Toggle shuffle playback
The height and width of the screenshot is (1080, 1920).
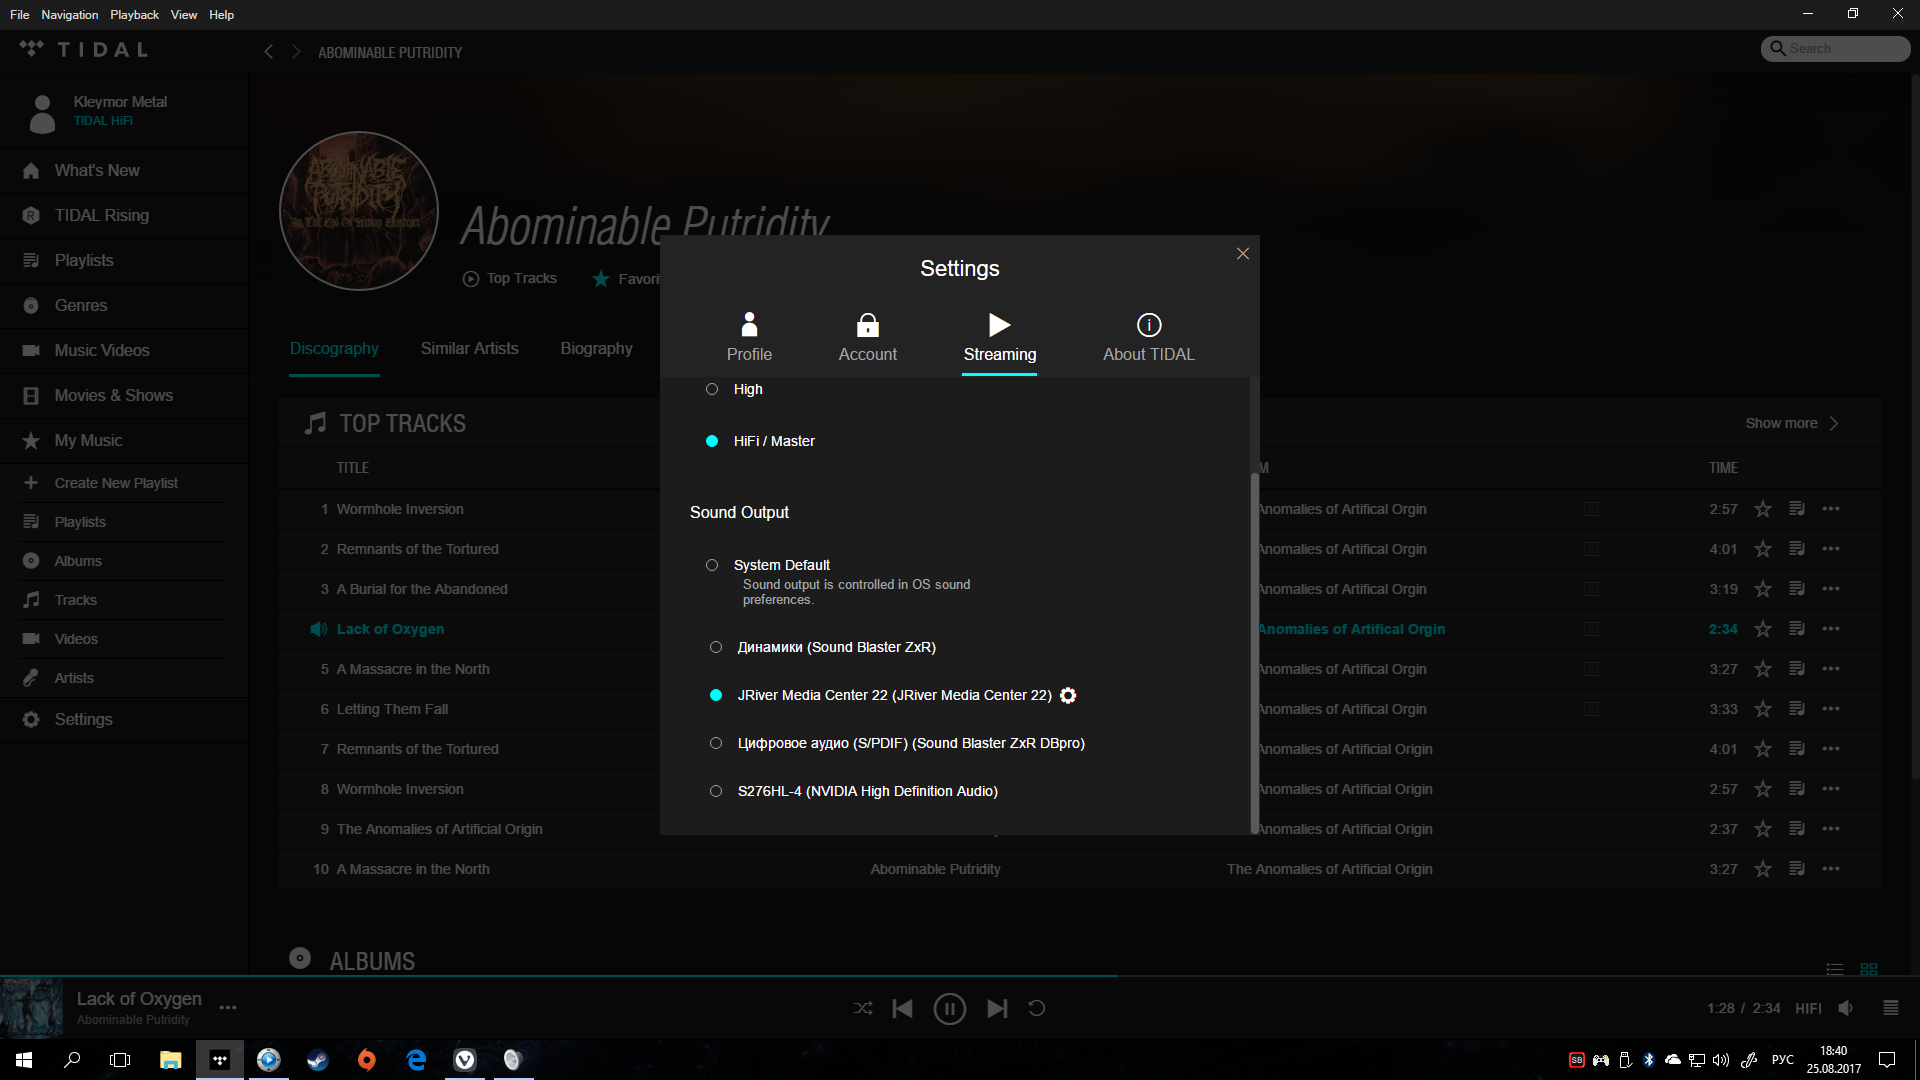click(x=863, y=1008)
